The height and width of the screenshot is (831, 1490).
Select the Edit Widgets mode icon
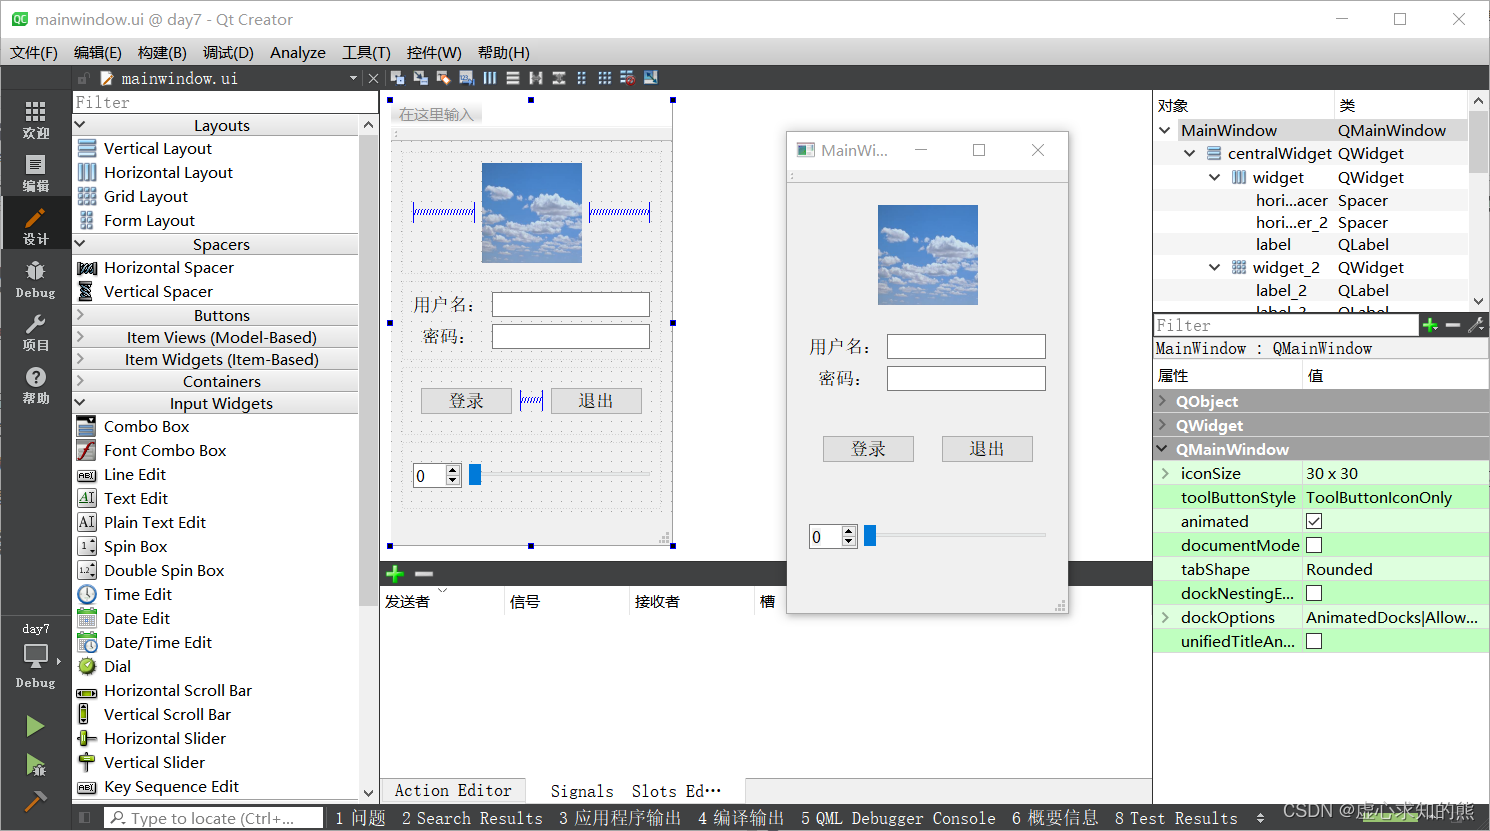[398, 78]
